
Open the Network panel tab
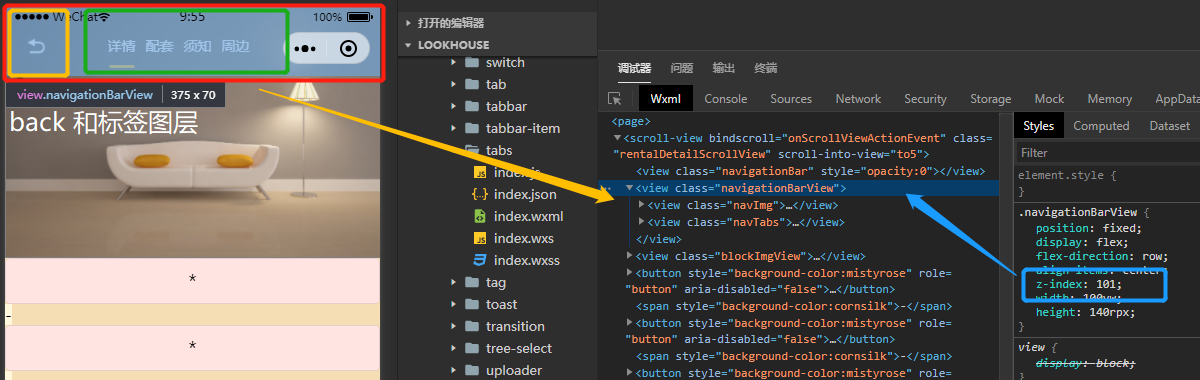858,99
